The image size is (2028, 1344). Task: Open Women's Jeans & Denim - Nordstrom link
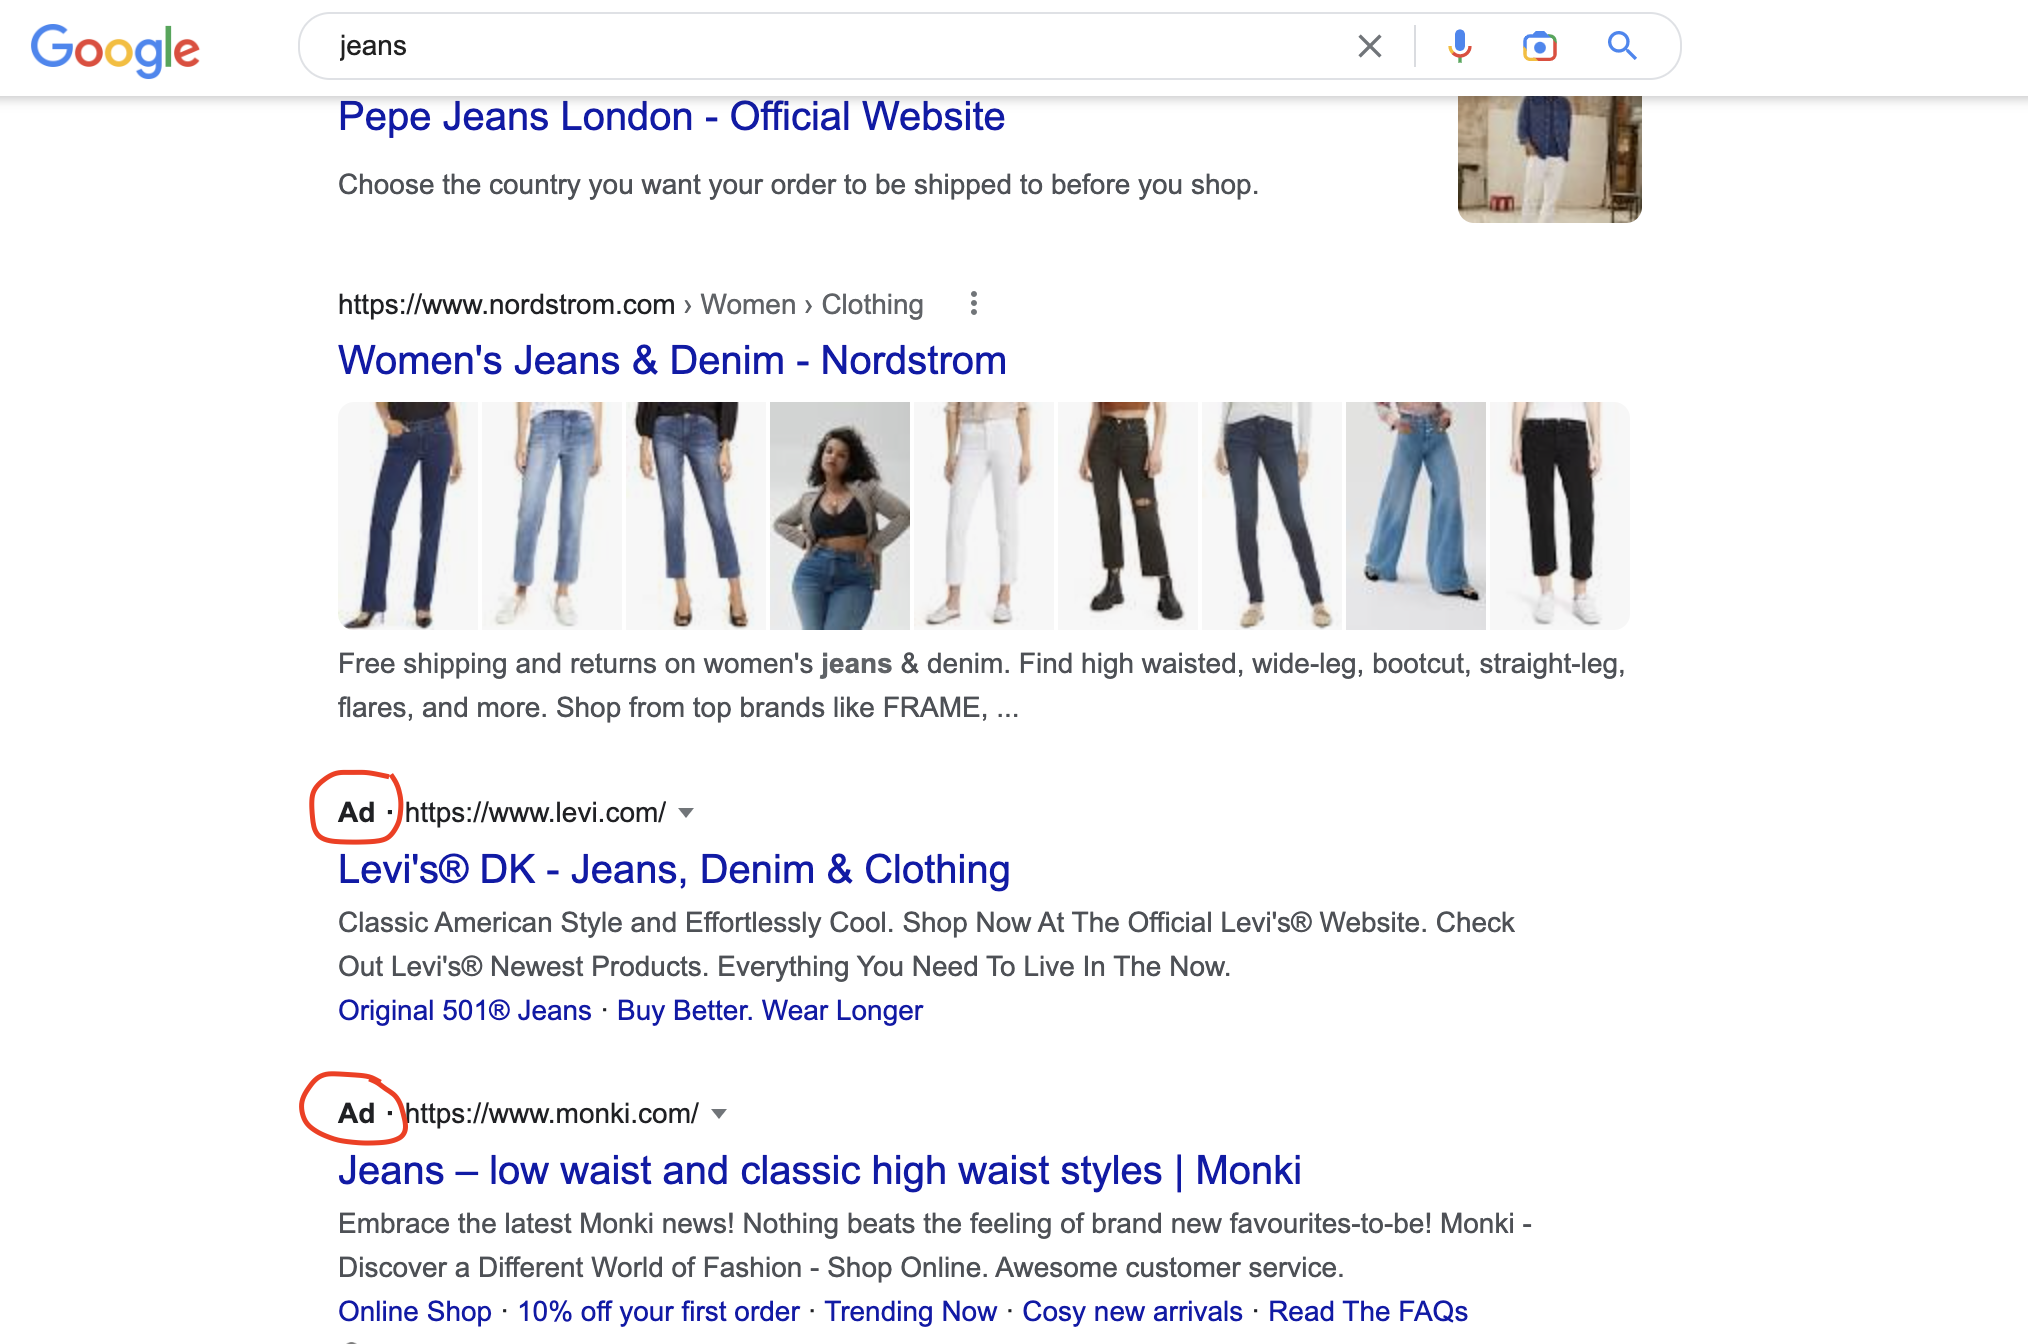tap(672, 360)
